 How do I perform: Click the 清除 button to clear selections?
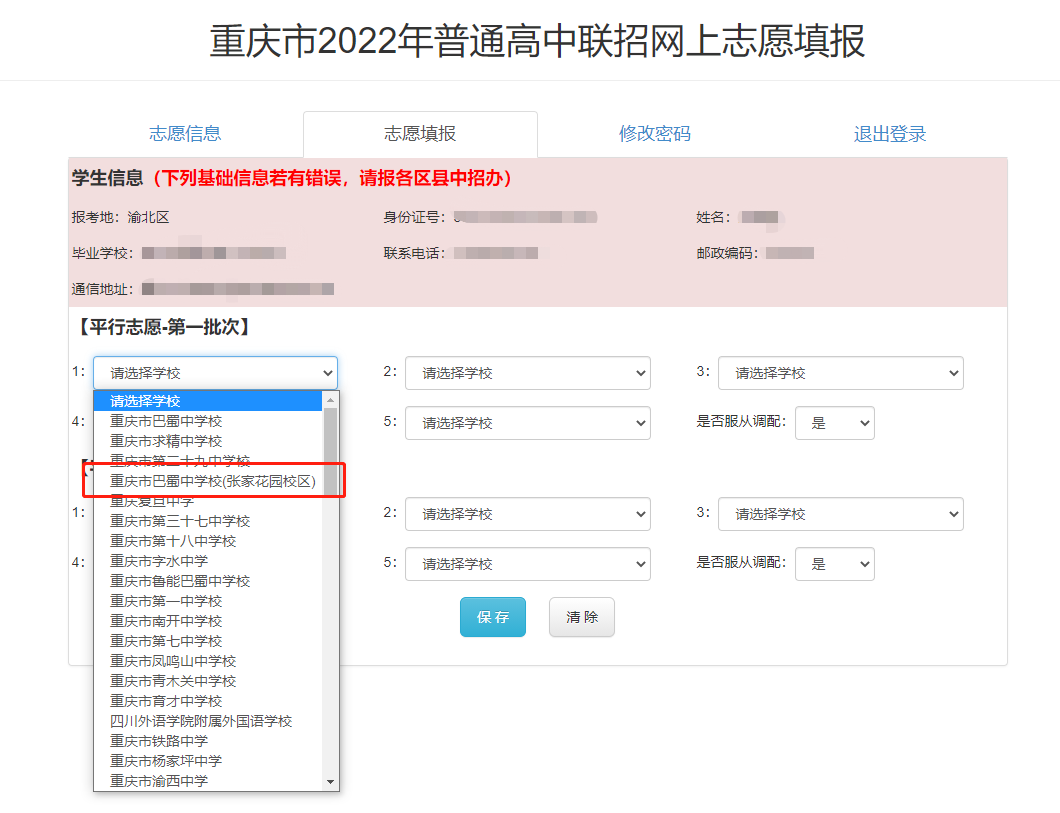[581, 616]
